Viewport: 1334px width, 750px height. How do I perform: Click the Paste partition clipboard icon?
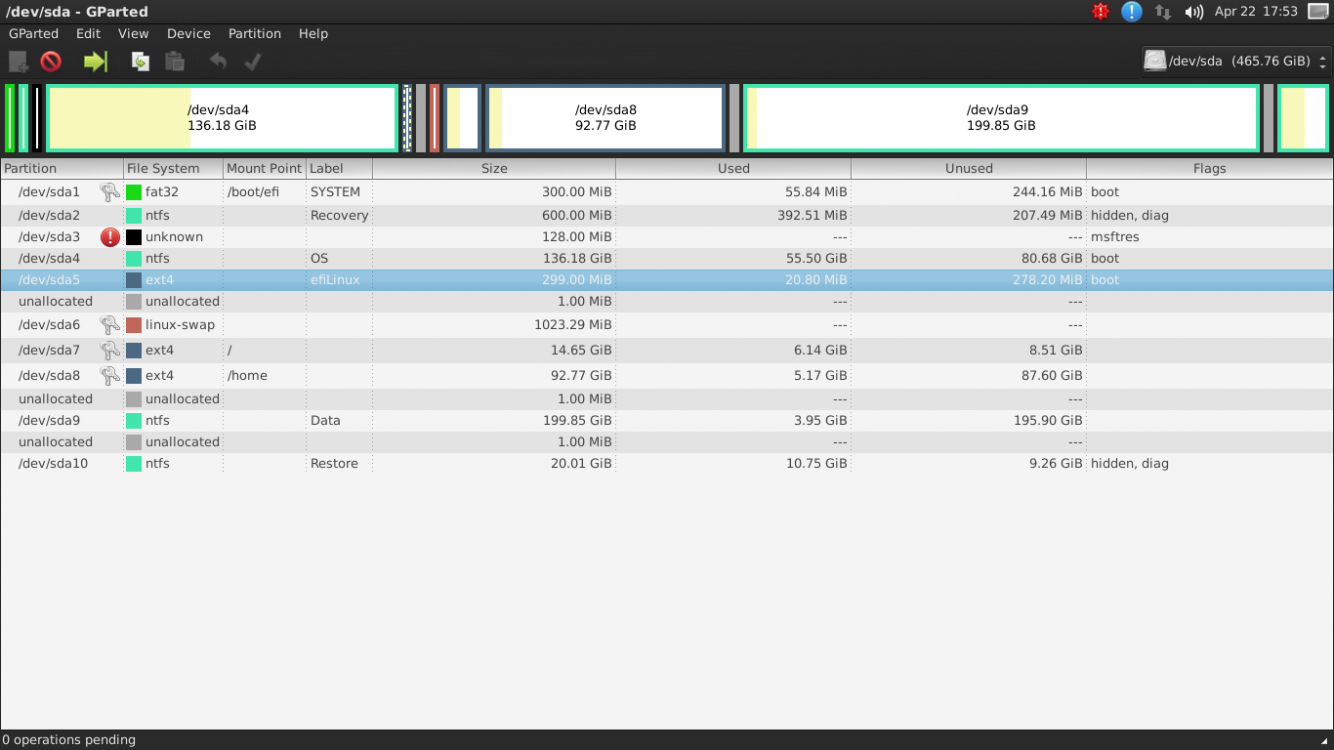click(175, 62)
